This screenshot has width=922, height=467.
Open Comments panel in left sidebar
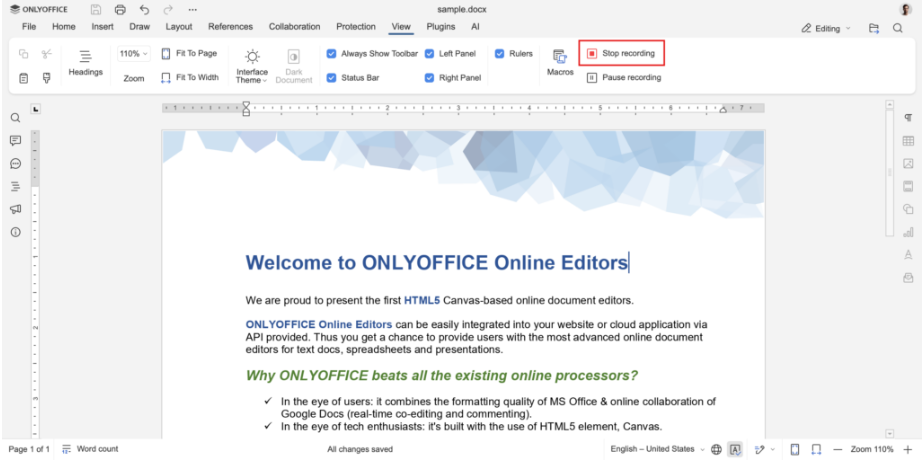click(15, 141)
